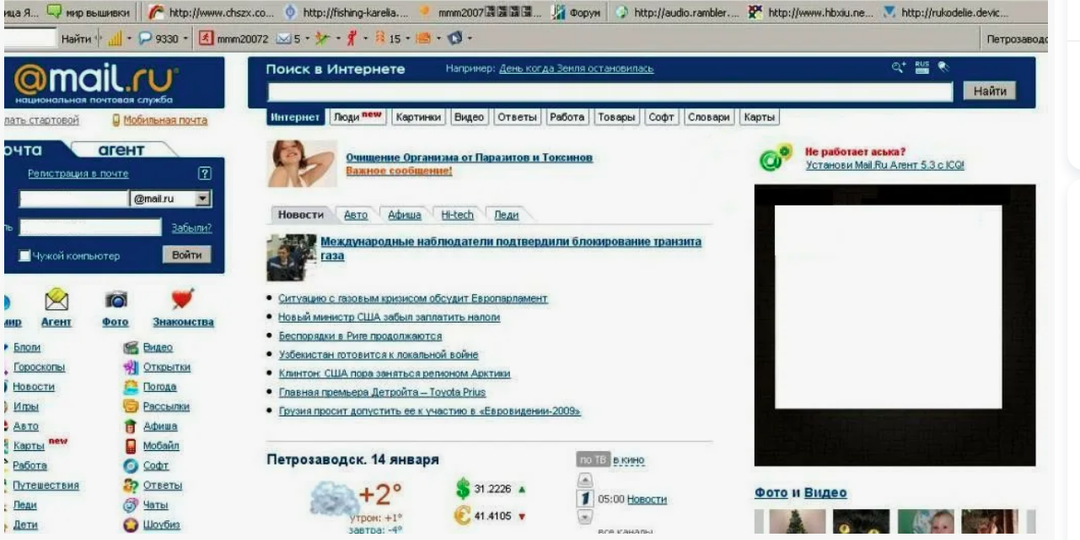
Task: Switch to the Люди search tab
Action: (357, 118)
